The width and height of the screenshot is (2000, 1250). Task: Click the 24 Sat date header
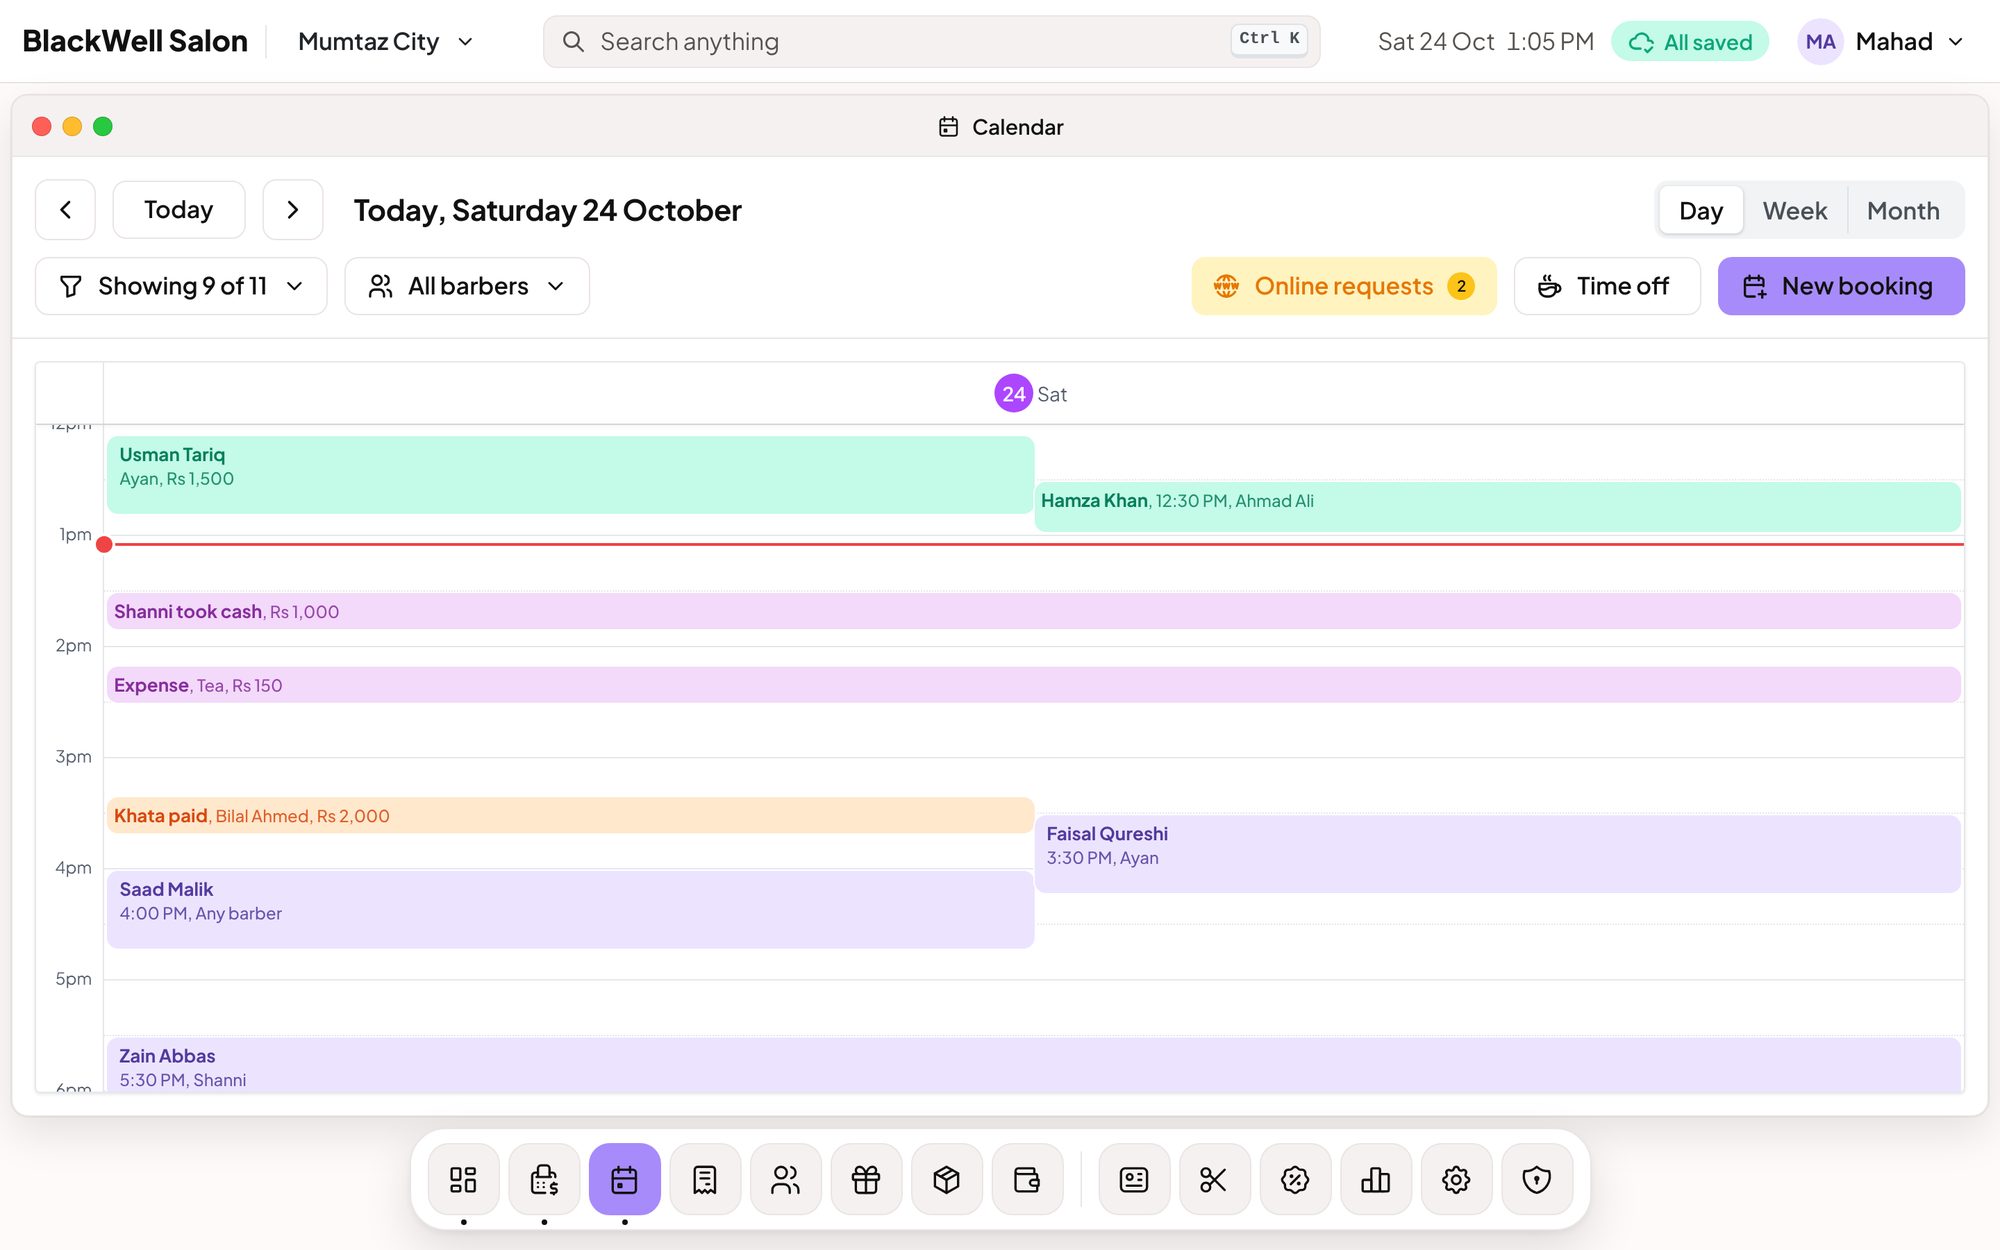point(1031,393)
